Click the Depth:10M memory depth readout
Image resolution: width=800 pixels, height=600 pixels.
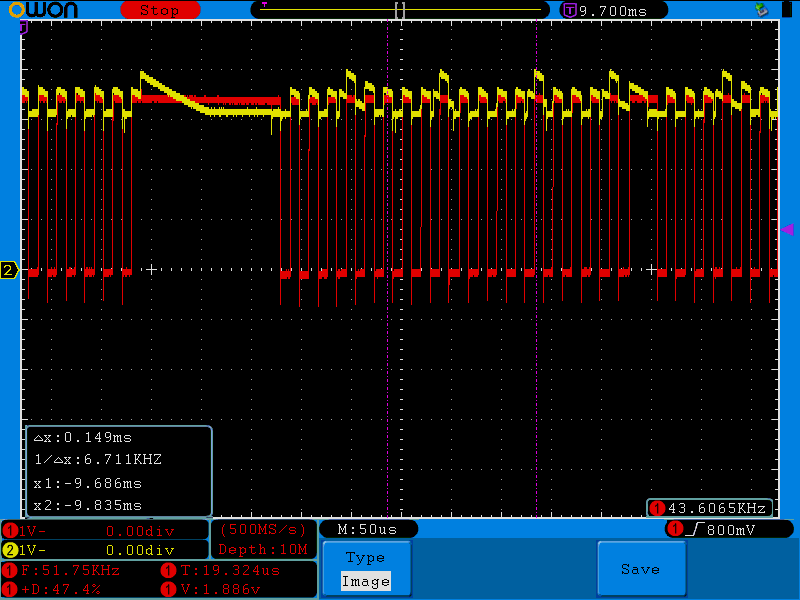[x=263, y=549]
